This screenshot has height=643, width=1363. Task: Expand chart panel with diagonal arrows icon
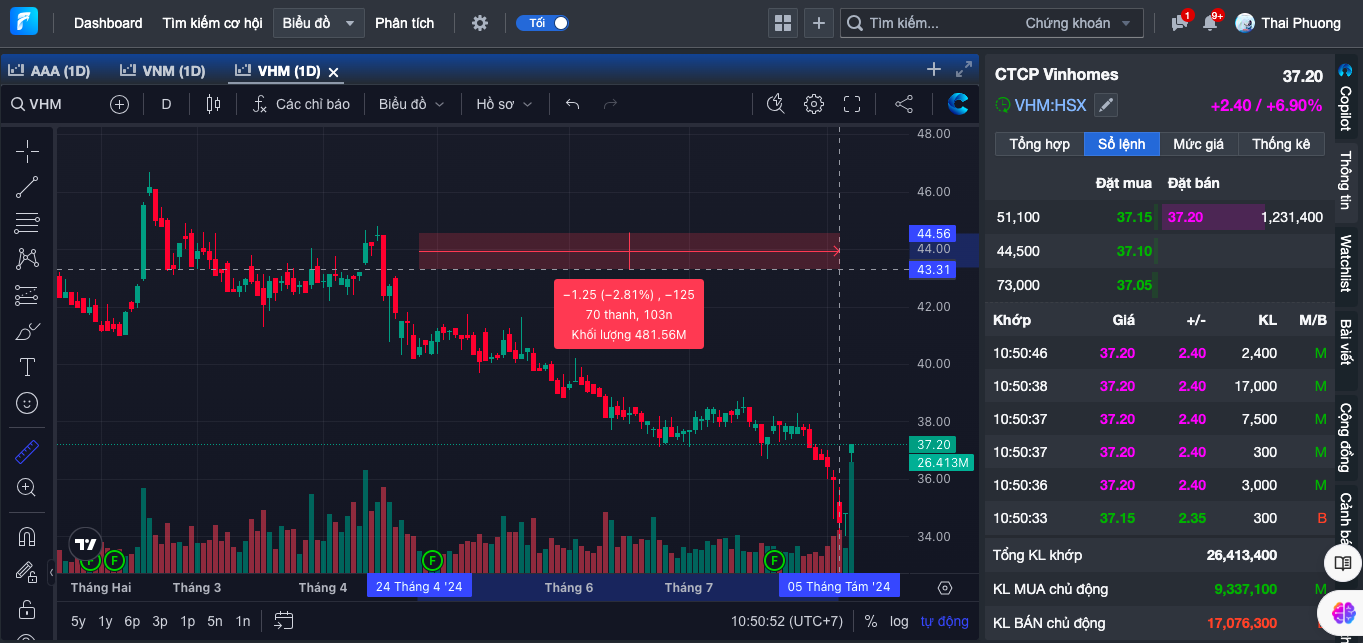click(x=964, y=69)
